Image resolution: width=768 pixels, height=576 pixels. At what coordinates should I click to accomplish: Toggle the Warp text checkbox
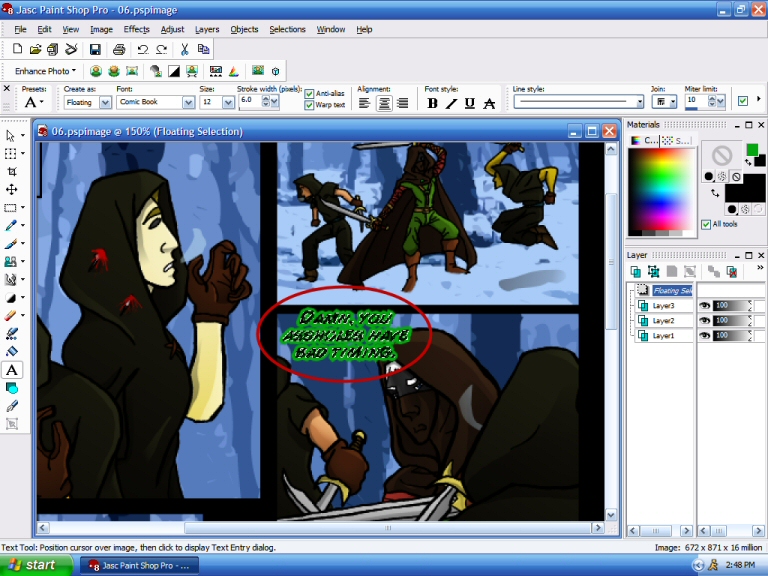click(309, 105)
